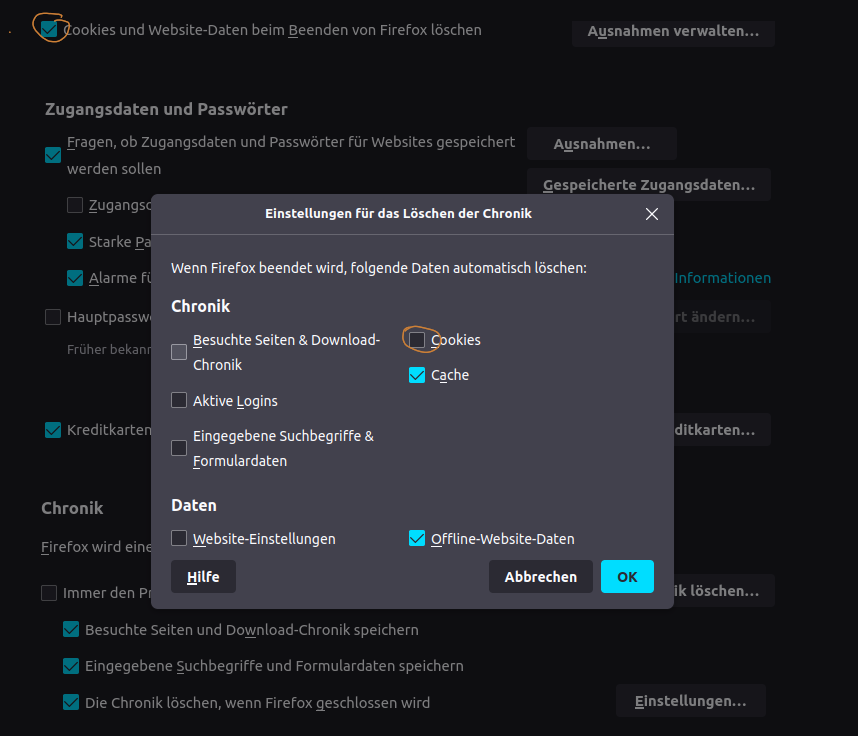The width and height of the screenshot is (858, 736).
Task: Uncheck Fragen, ob Zugangsdaten gespeichert werden sollen
Action: (x=53, y=155)
